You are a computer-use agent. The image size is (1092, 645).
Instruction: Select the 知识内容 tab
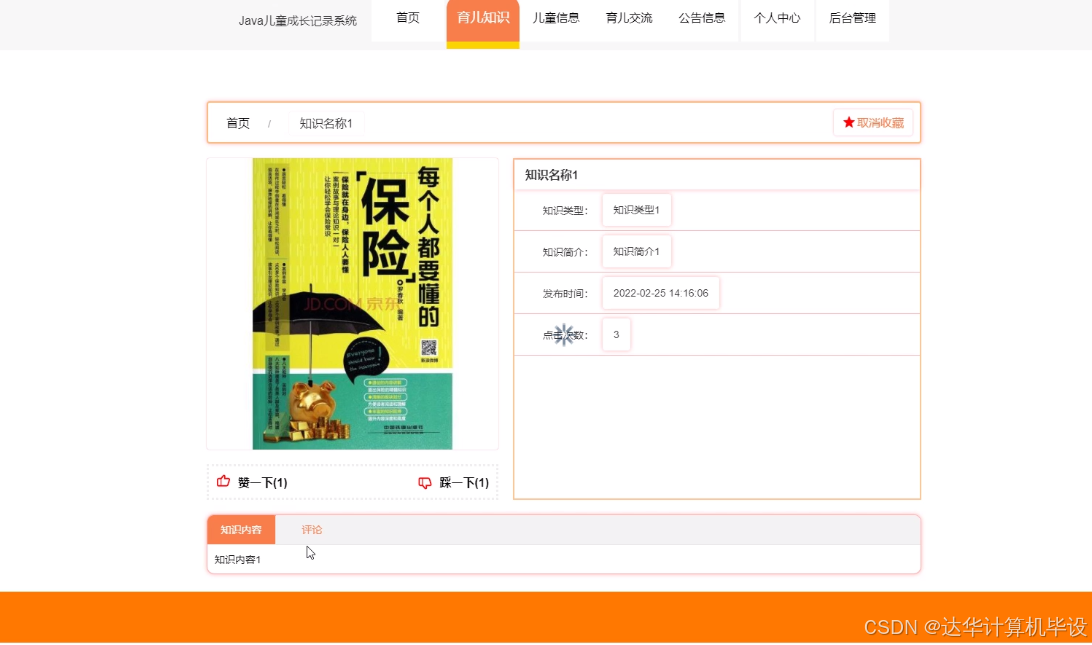(241, 529)
